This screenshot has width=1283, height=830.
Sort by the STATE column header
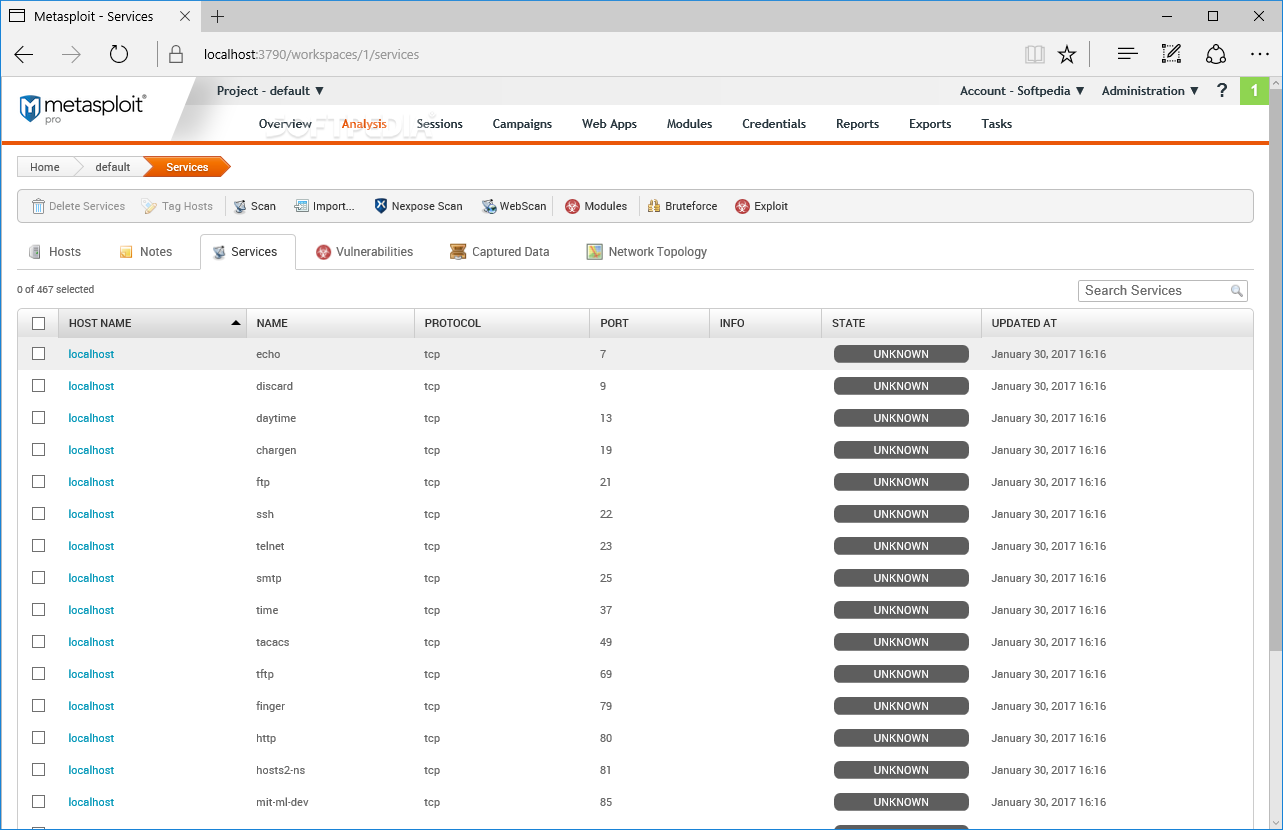[901, 323]
